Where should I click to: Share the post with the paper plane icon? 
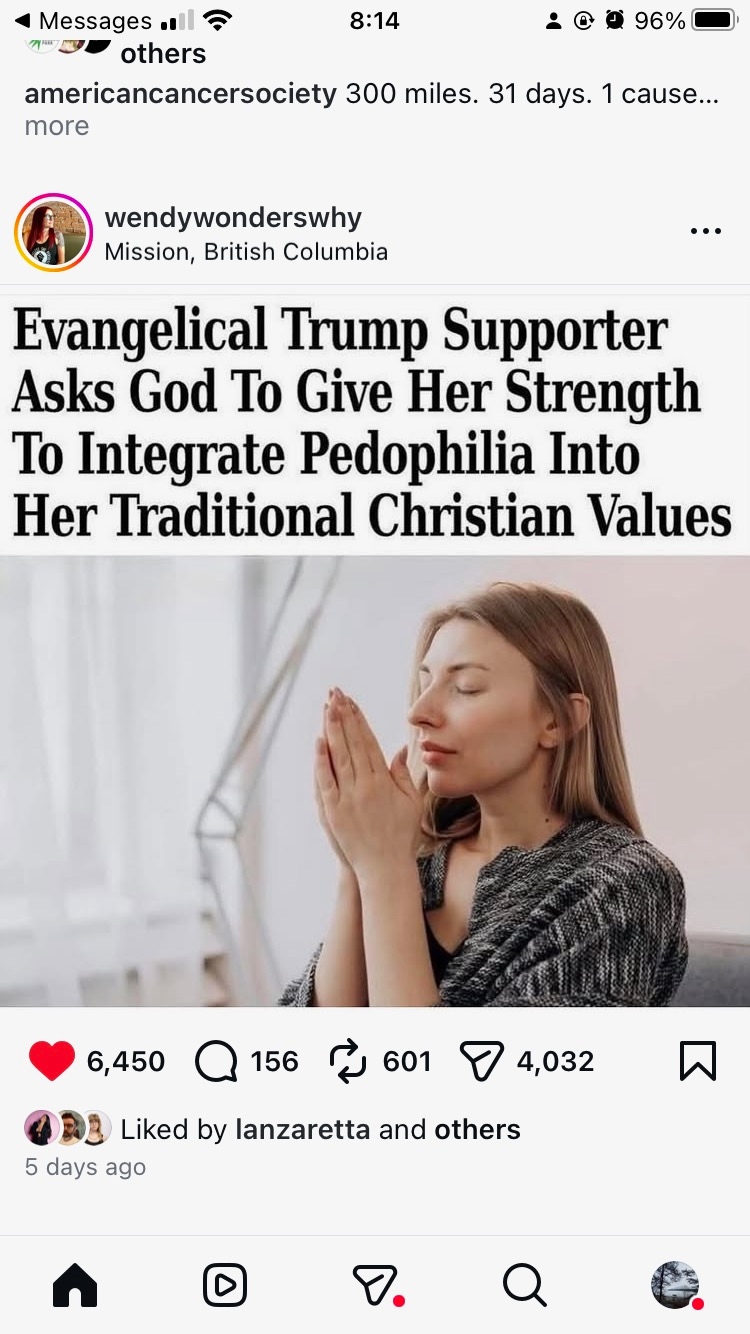pos(480,1061)
